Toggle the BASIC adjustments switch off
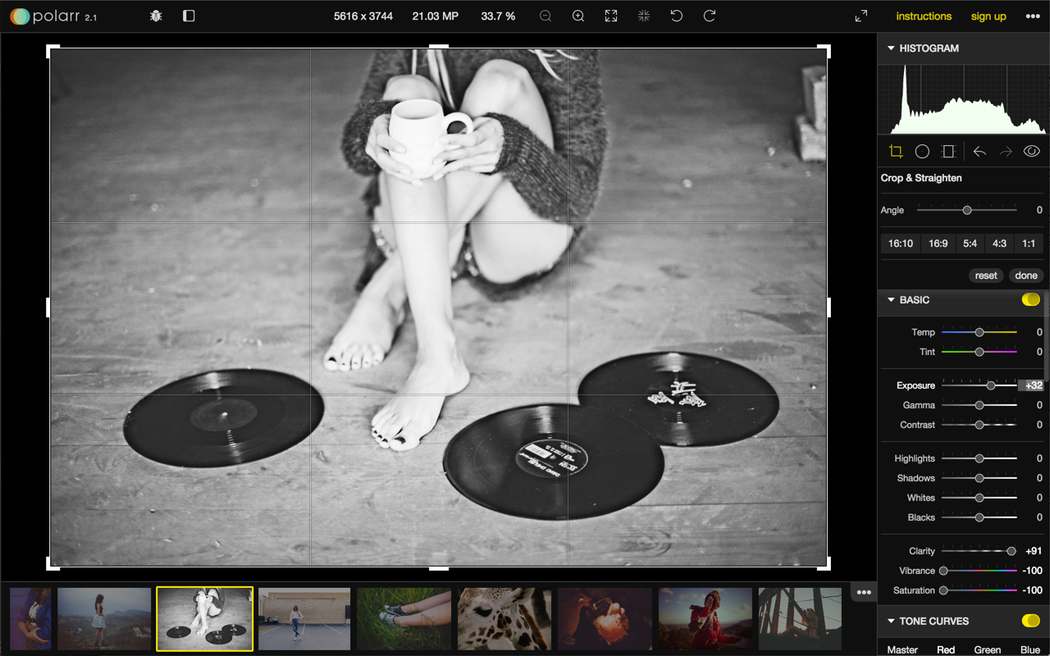This screenshot has height=656, width=1050. coord(1030,300)
